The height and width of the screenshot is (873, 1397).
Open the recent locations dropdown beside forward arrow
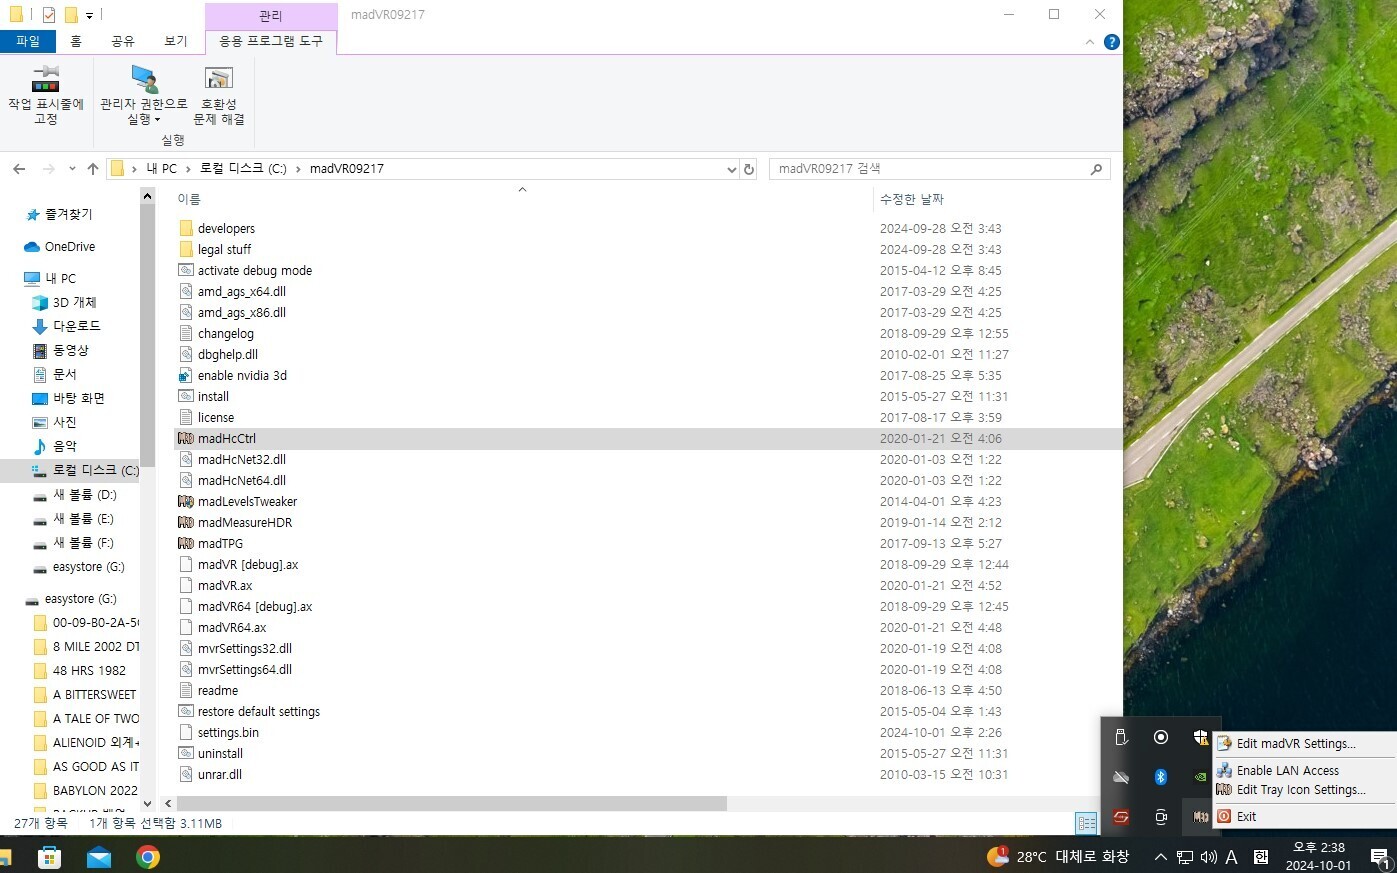(x=72, y=169)
